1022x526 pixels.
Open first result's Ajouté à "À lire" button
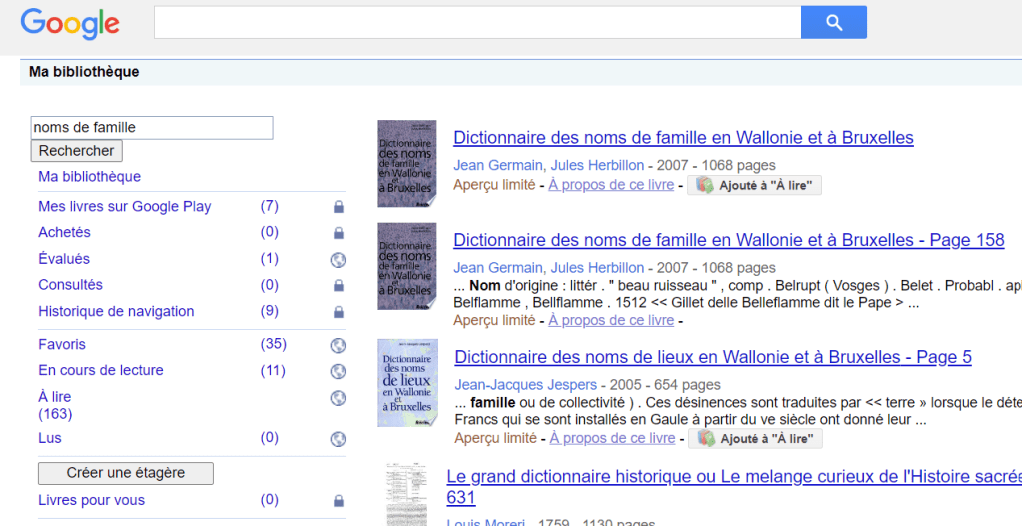point(754,185)
